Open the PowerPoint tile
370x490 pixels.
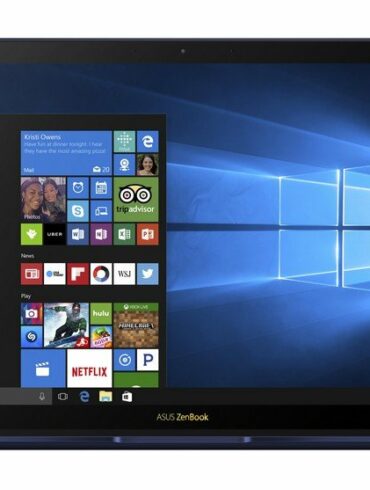tap(148, 234)
